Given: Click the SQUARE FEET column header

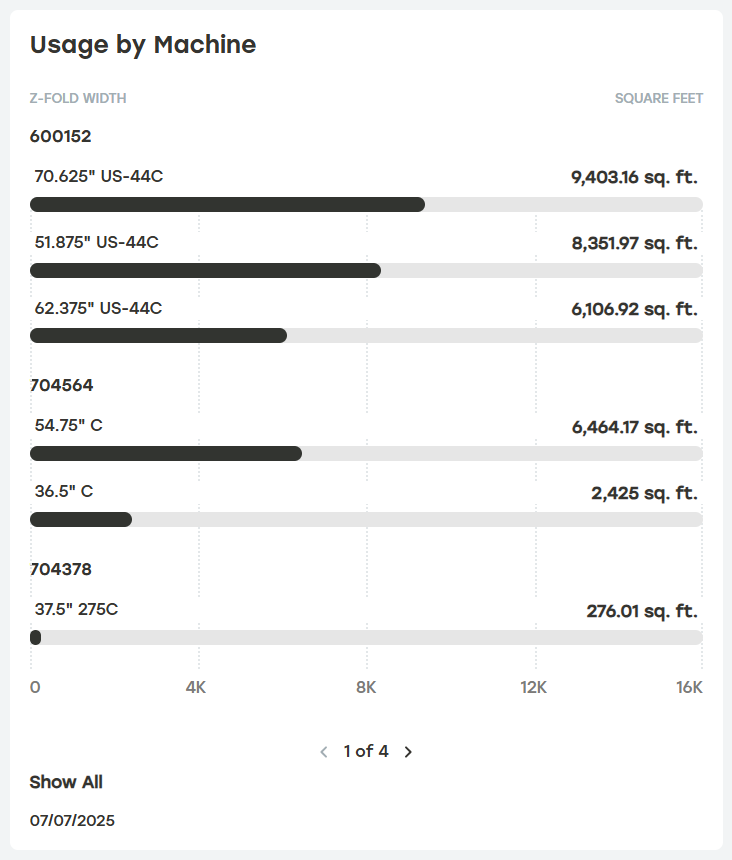Looking at the screenshot, I should tap(657, 98).
